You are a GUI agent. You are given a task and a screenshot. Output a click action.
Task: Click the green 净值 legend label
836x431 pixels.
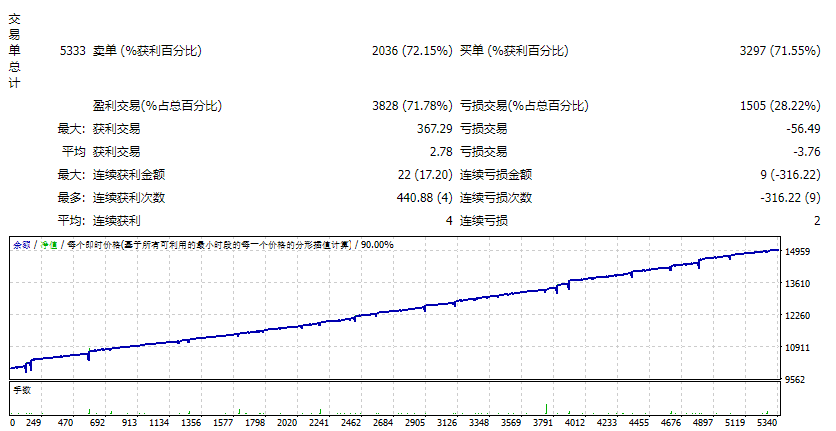coord(49,245)
